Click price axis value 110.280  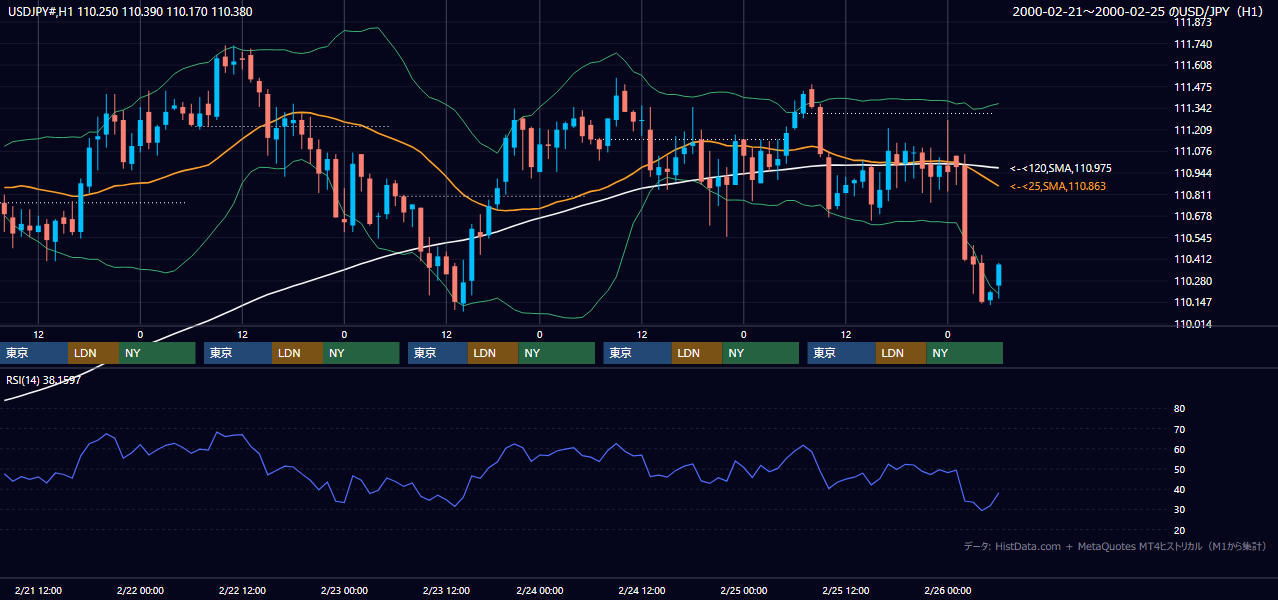[x=1192, y=281]
